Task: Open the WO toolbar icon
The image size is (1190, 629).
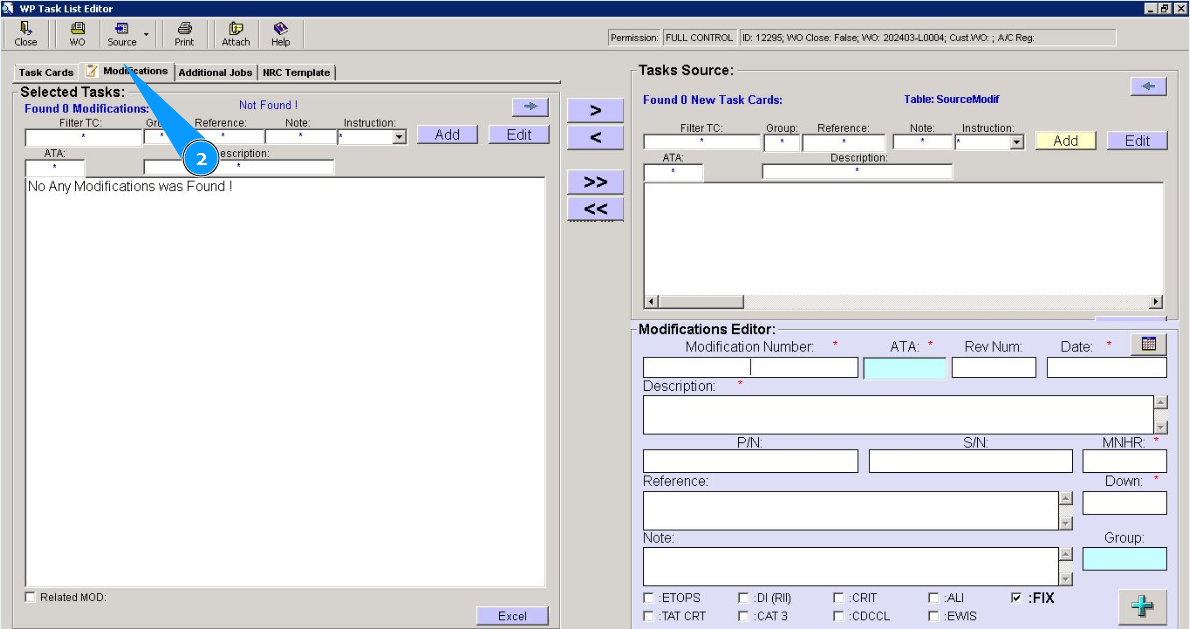Action: (x=77, y=34)
